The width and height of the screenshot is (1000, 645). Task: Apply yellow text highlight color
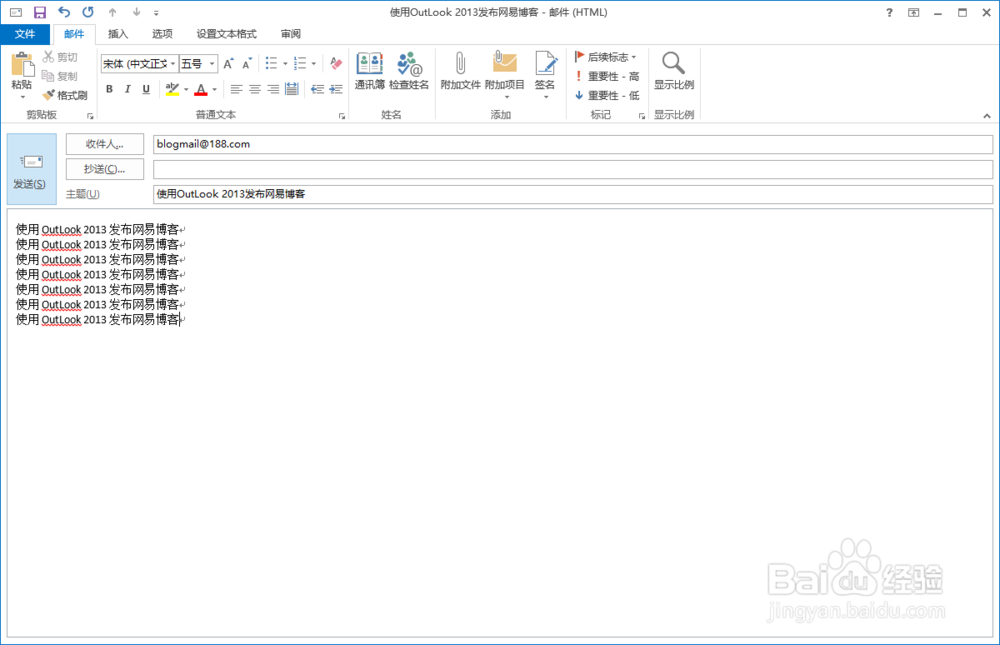coord(172,89)
